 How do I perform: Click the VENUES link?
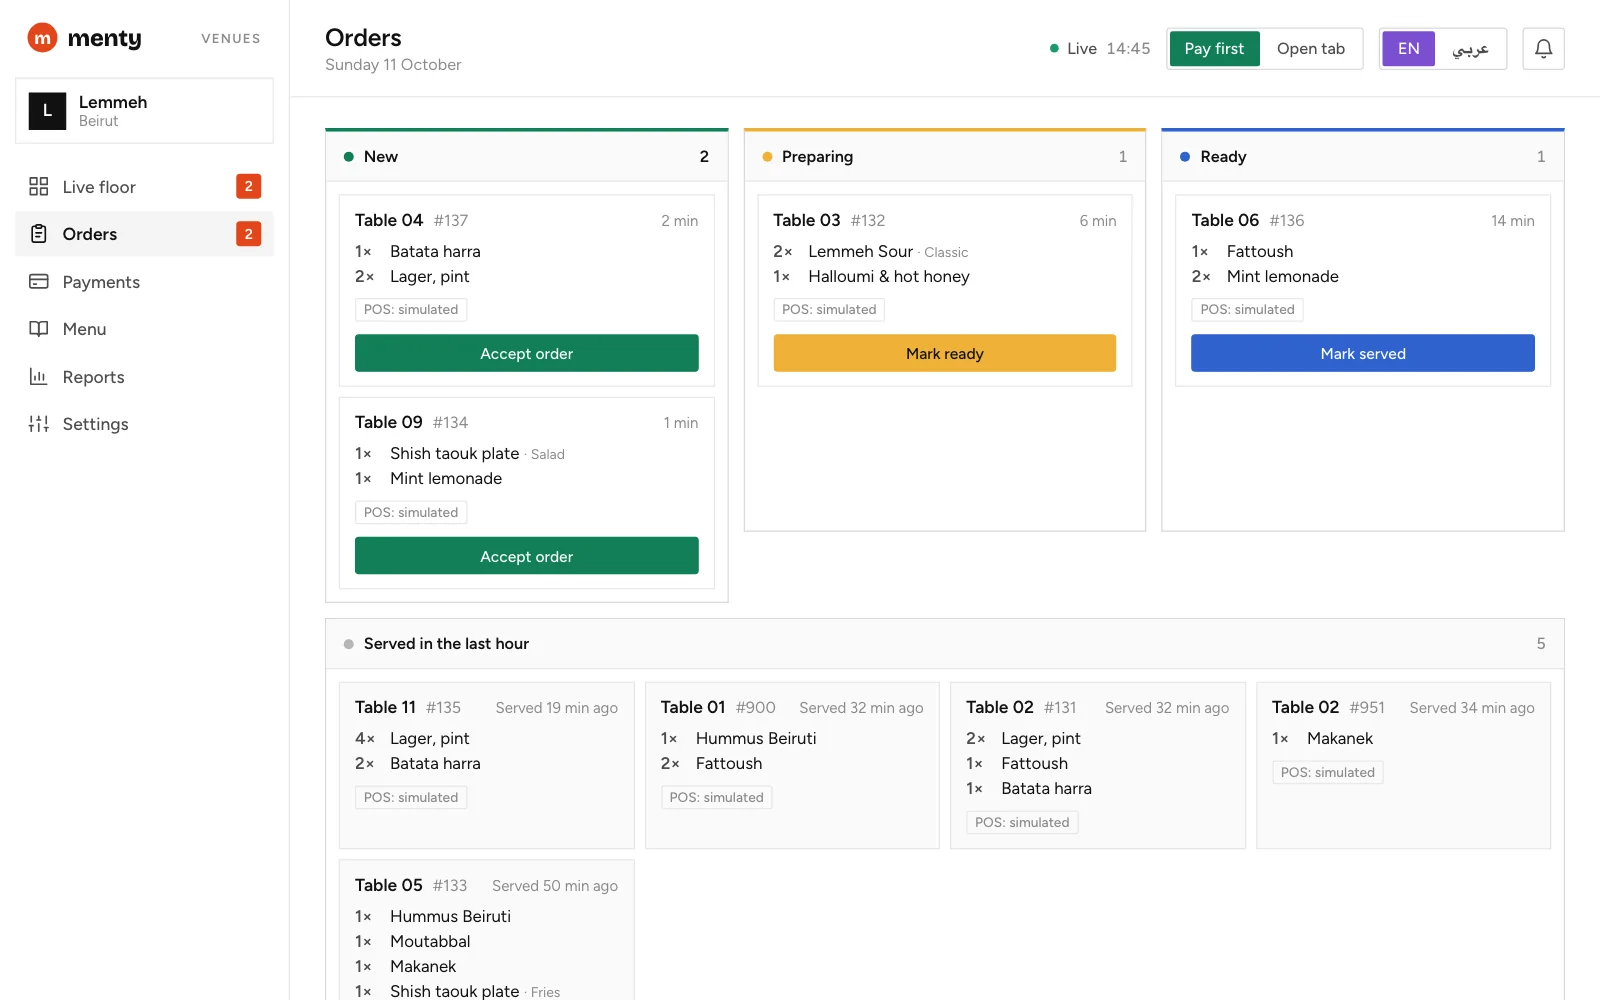231,38
